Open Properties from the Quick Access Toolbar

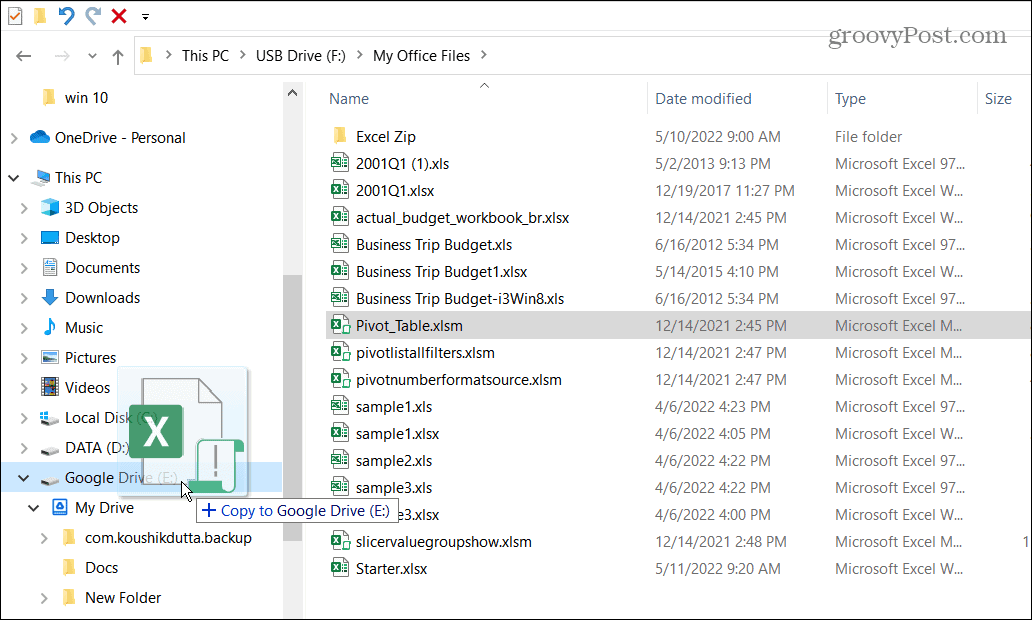pyautogui.click(x=15, y=16)
